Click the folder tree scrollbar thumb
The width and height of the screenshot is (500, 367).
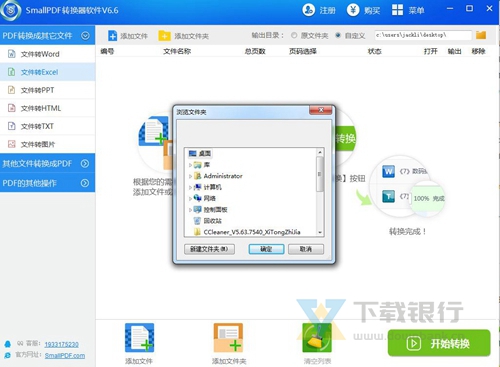coord(320,174)
